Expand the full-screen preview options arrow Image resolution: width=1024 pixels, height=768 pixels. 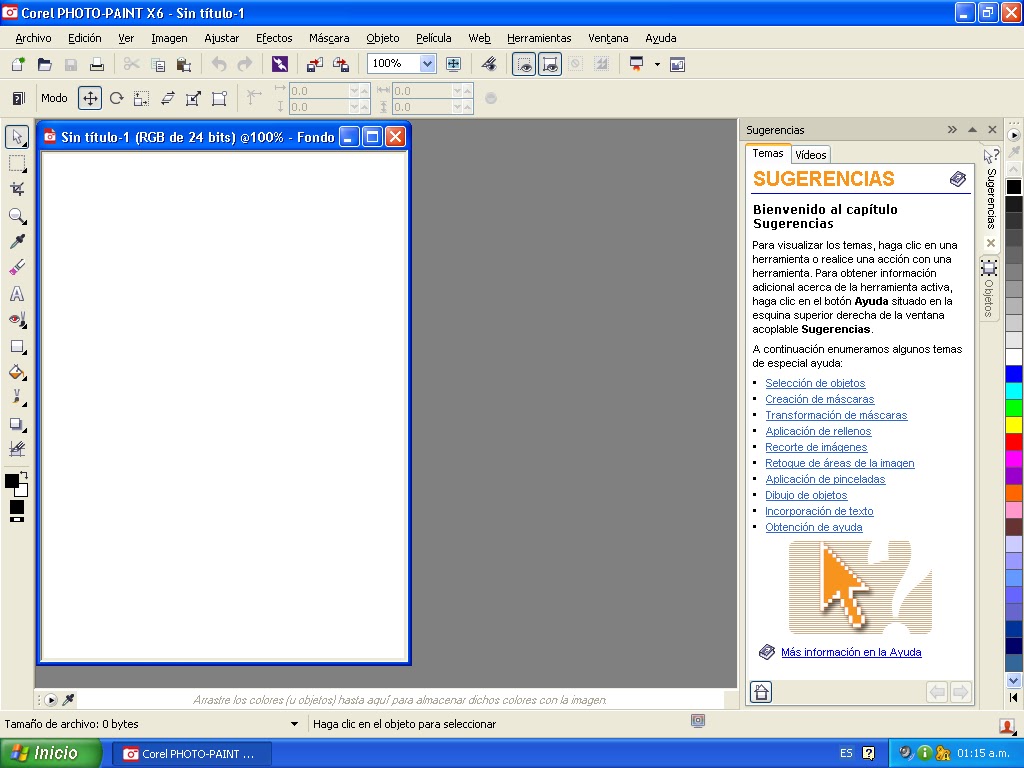(x=657, y=63)
